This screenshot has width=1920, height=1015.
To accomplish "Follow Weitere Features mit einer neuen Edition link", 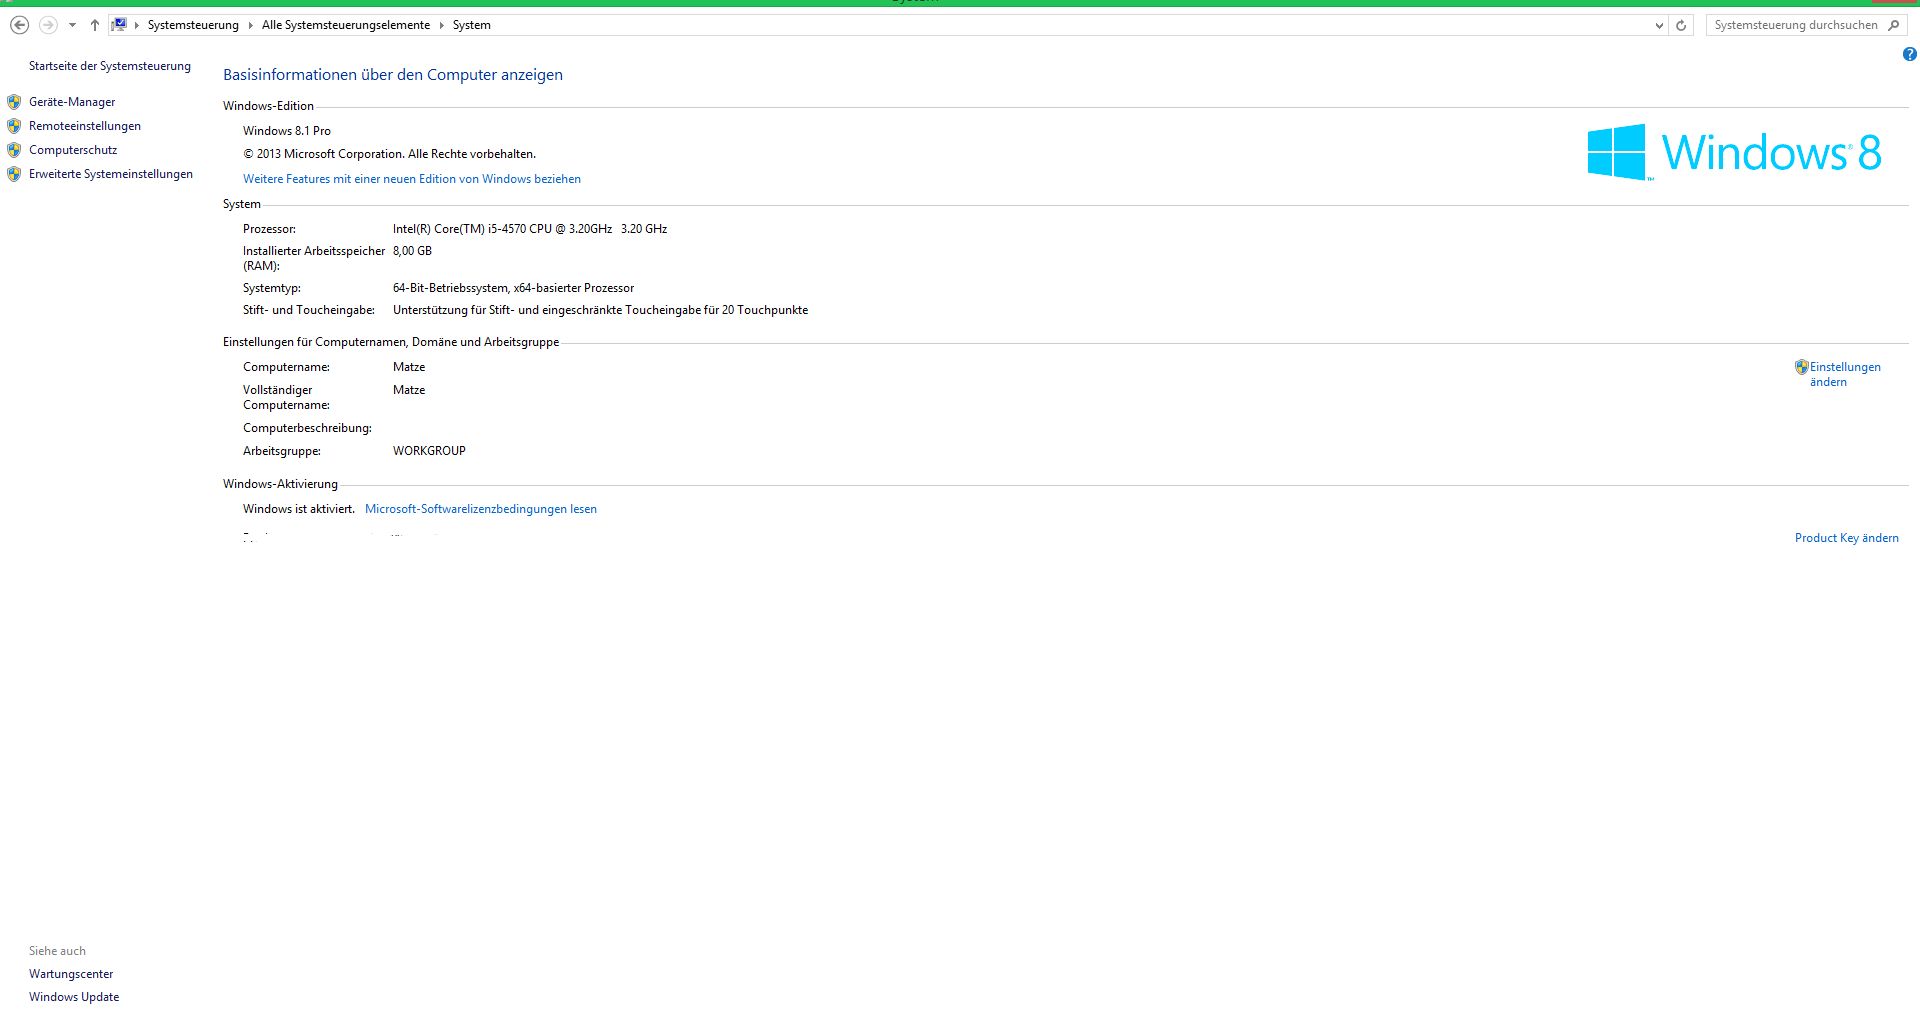I will [x=412, y=179].
